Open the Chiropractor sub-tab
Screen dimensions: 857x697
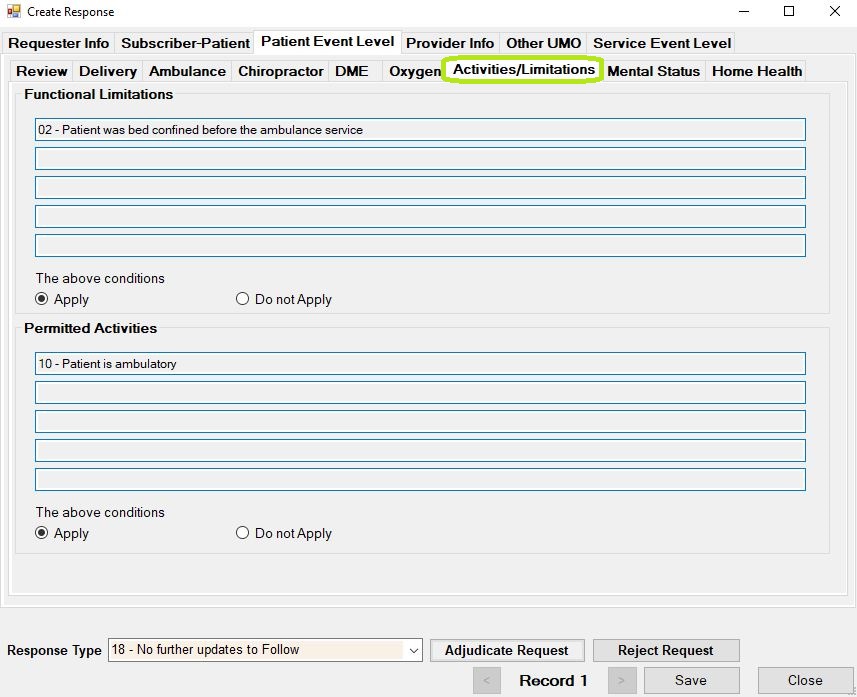(280, 71)
